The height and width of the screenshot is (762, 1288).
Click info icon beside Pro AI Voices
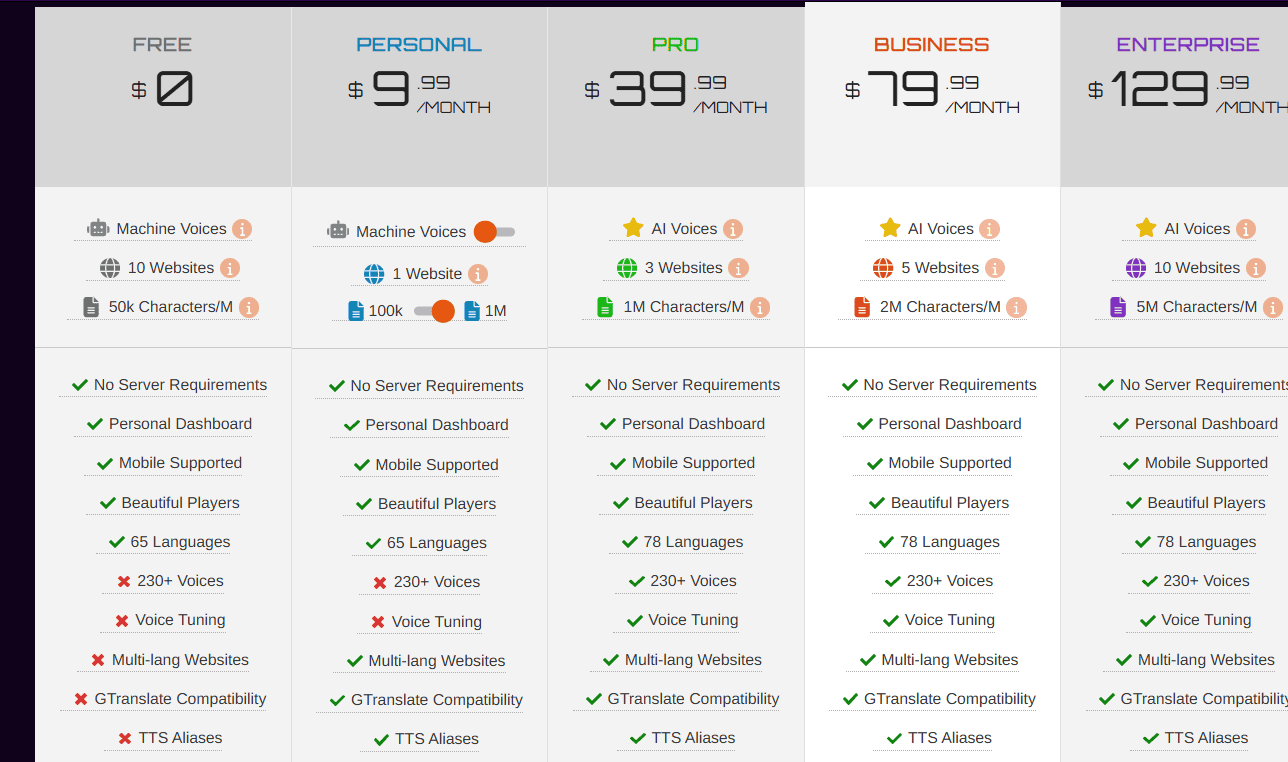(733, 229)
